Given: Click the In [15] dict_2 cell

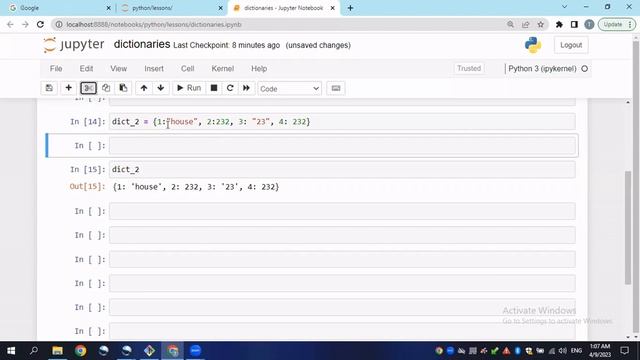Looking at the screenshot, I should tap(342, 169).
